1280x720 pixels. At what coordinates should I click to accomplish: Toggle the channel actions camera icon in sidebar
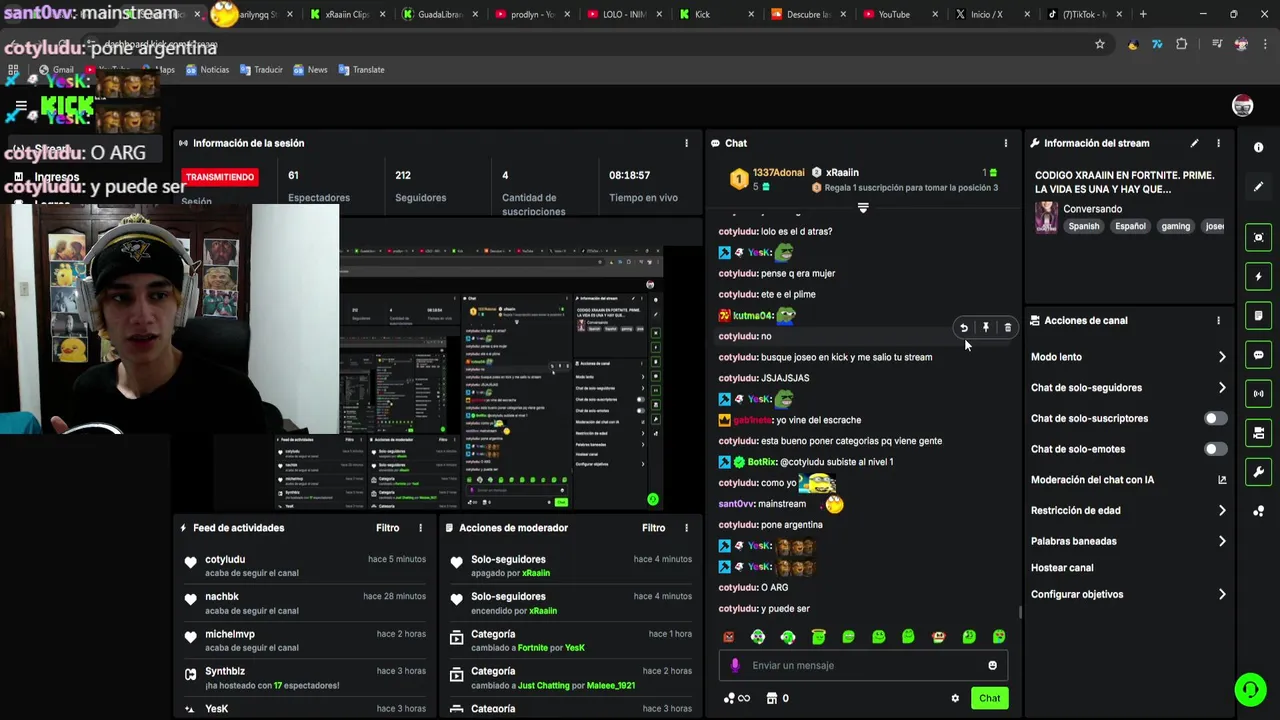coord(1258,433)
